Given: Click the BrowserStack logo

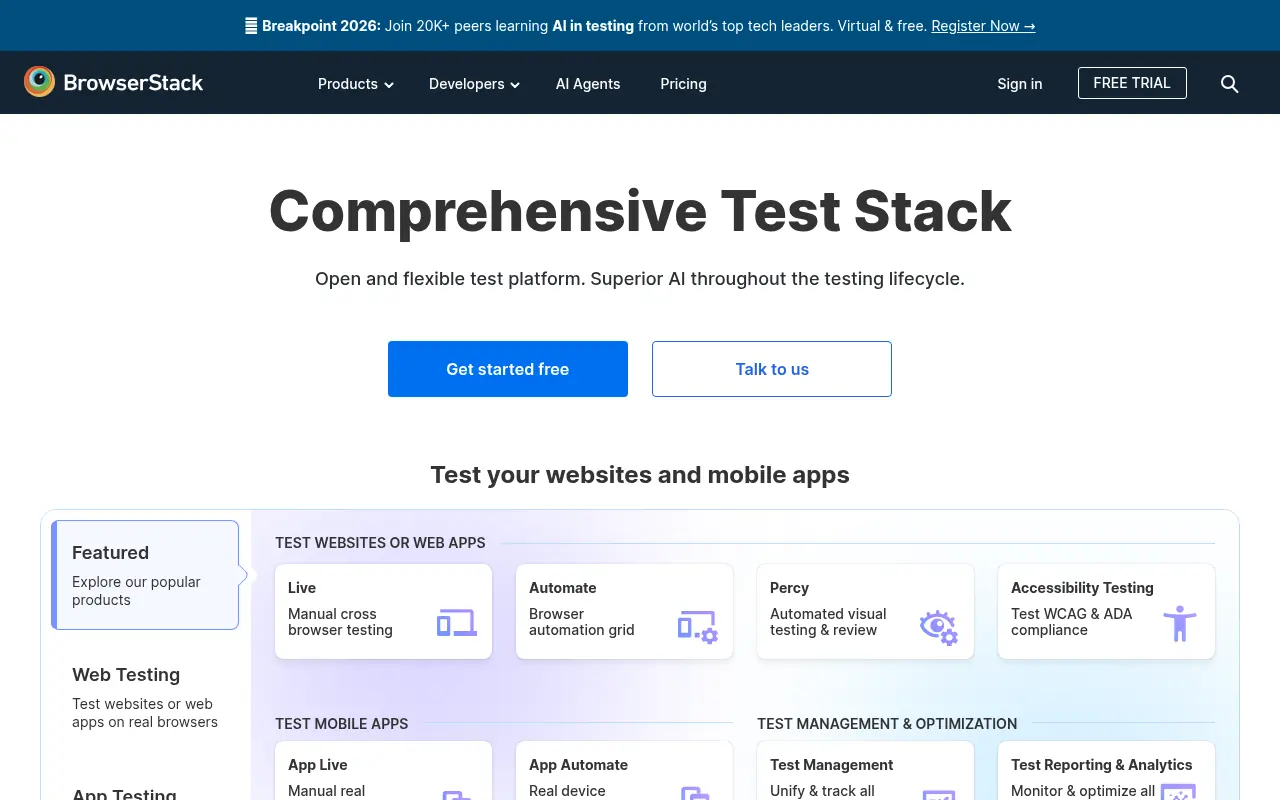Looking at the screenshot, I should tap(113, 82).
